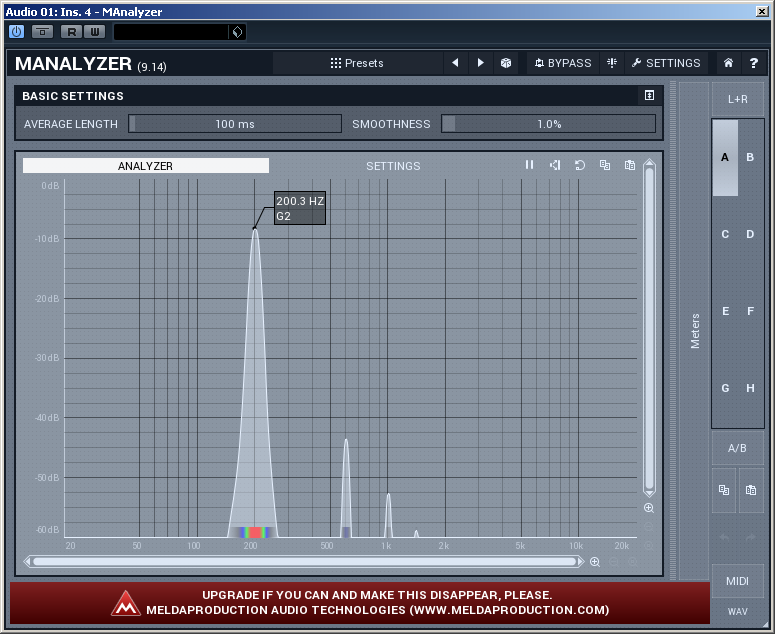Select preset slot G

point(725,388)
